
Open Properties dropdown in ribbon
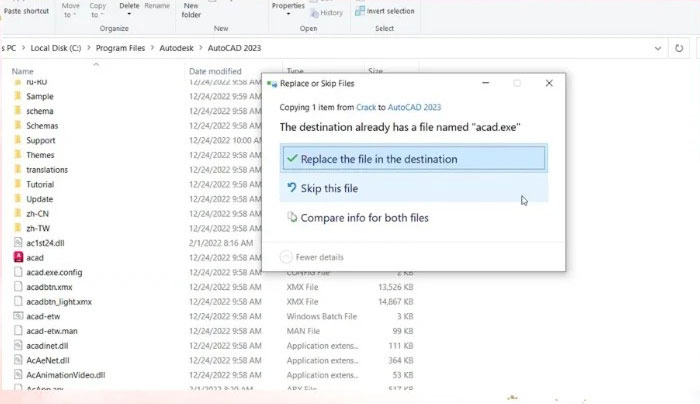(x=288, y=9)
